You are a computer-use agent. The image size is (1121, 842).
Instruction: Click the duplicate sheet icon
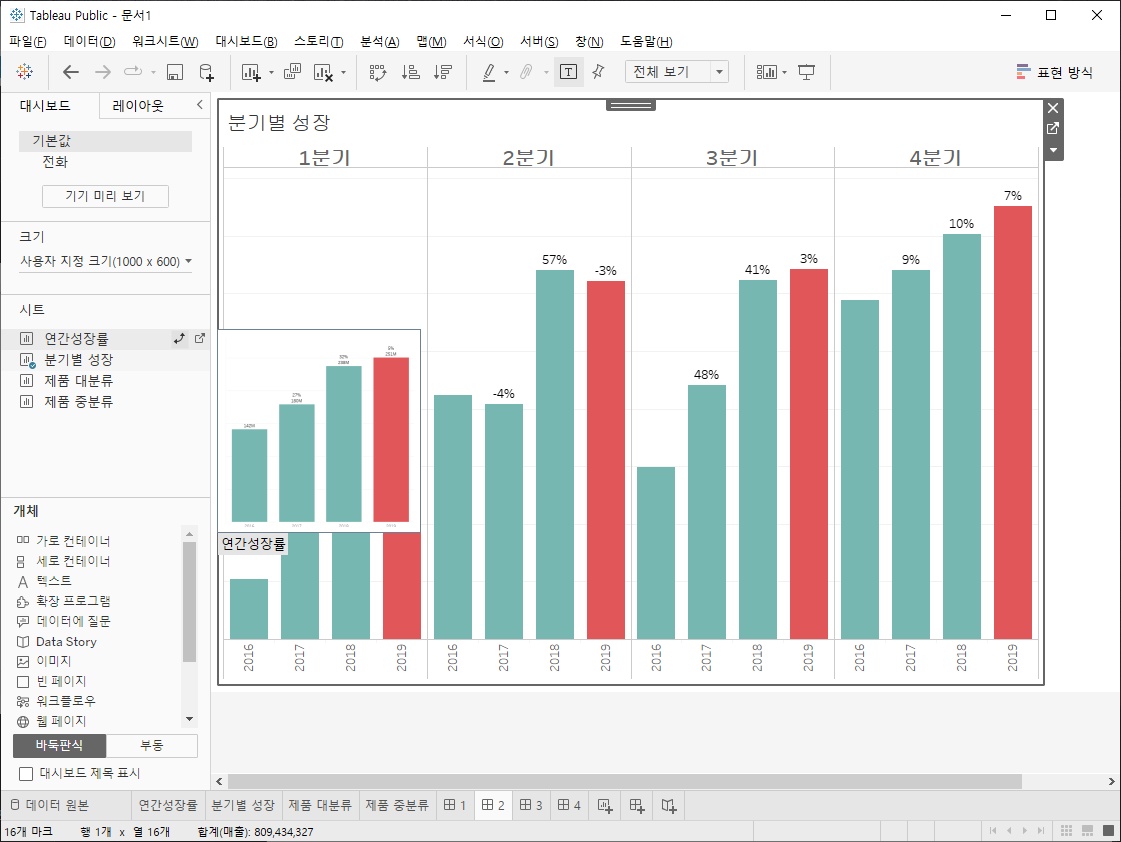(x=292, y=71)
